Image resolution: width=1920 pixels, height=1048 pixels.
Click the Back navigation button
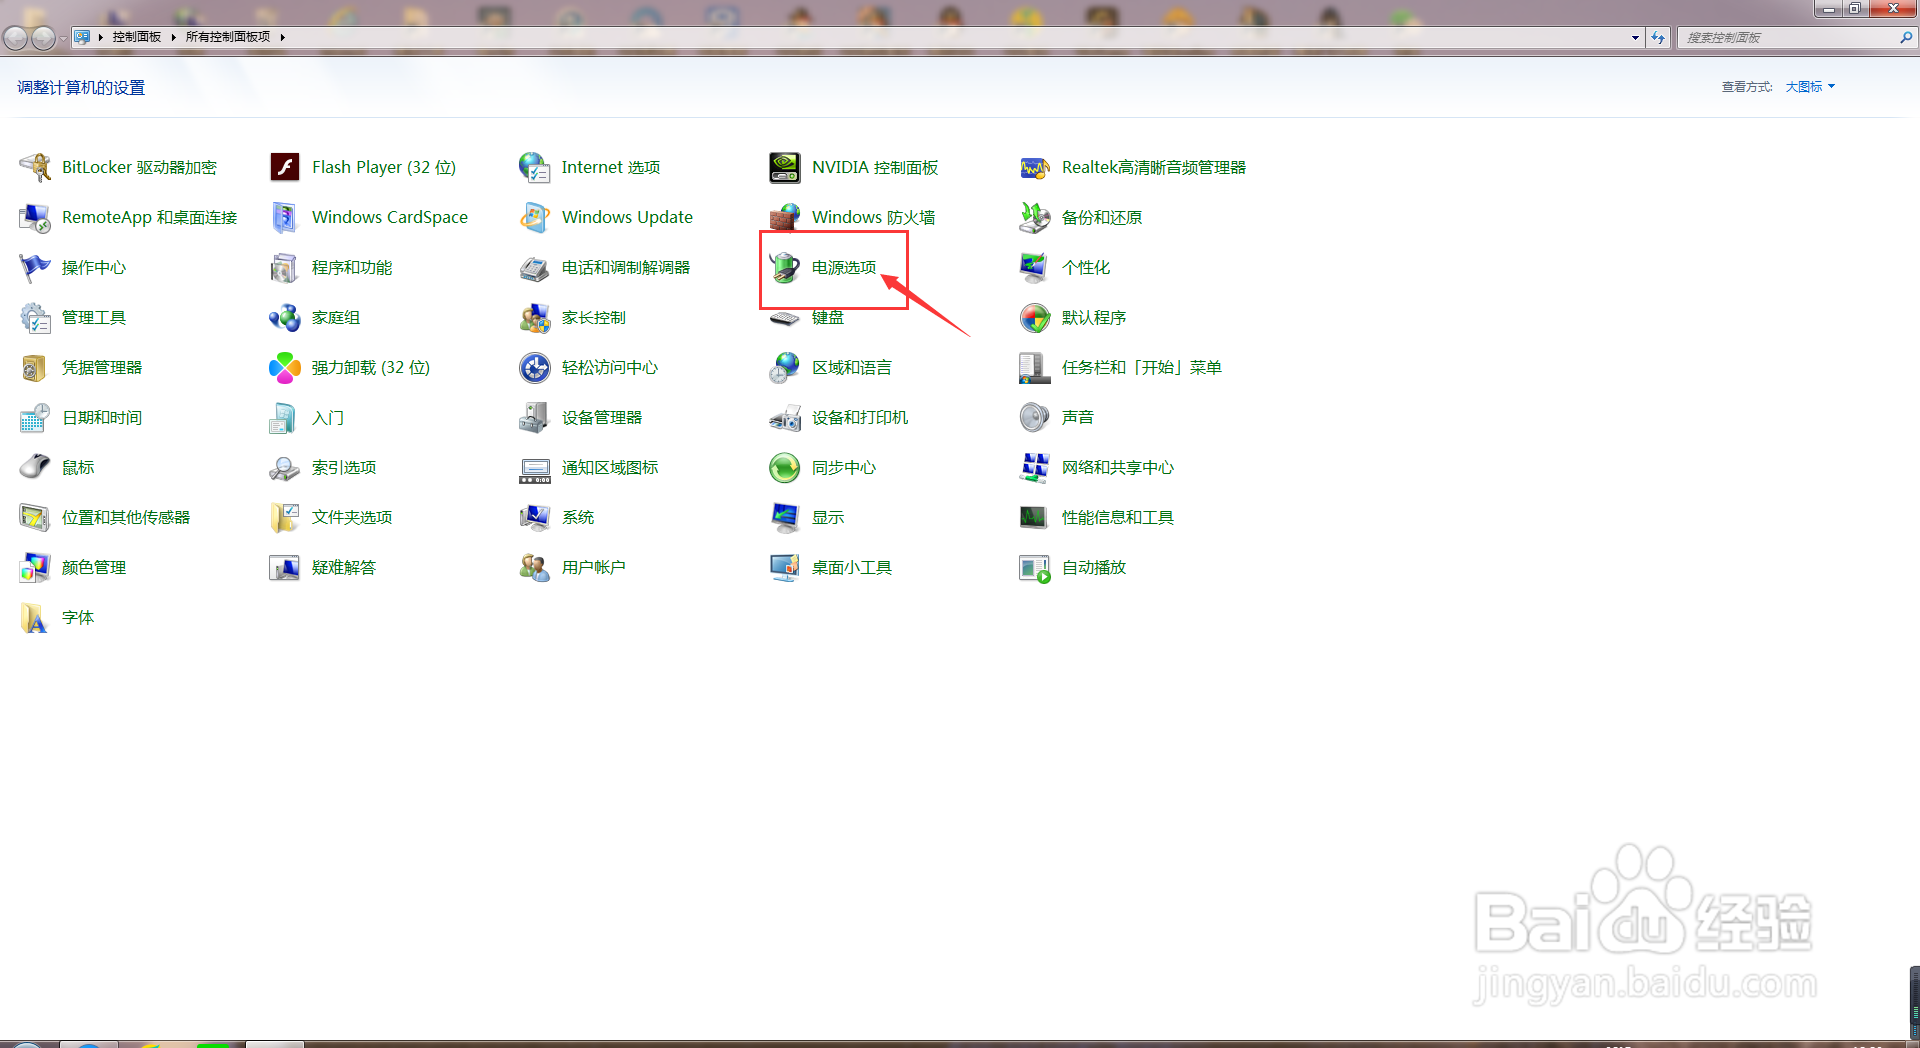pyautogui.click(x=15, y=38)
